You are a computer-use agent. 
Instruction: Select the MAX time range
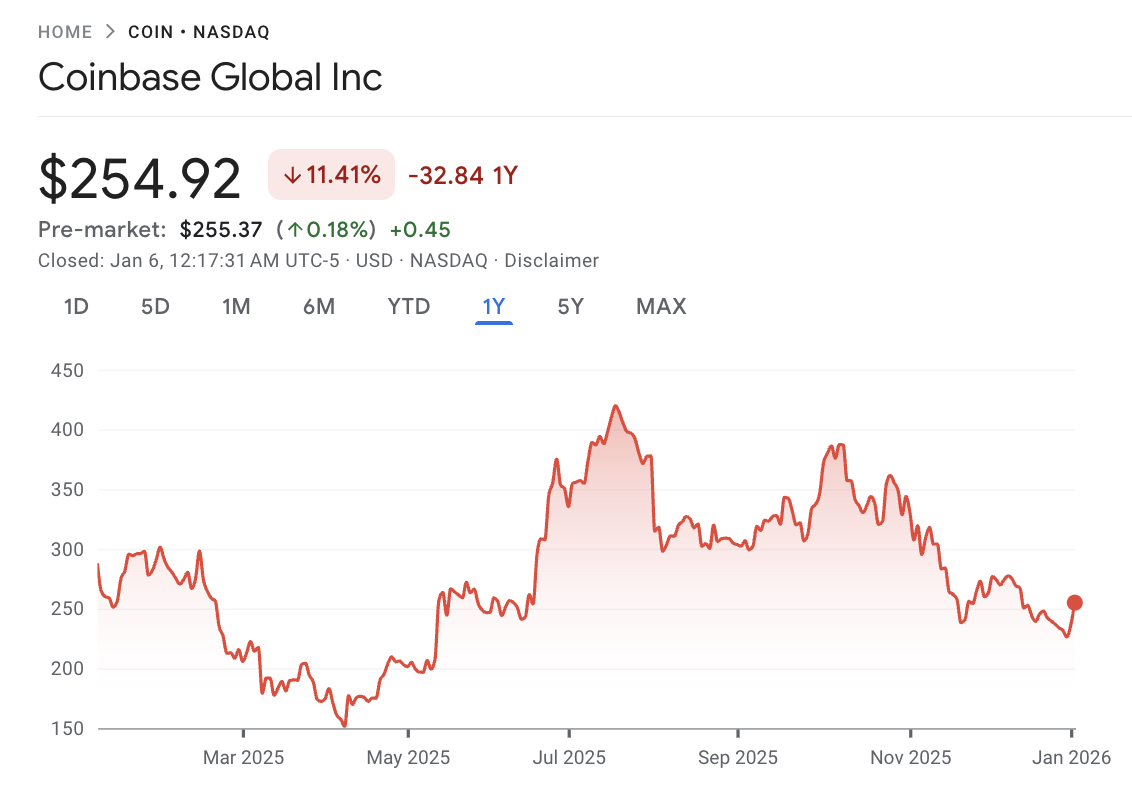point(661,307)
